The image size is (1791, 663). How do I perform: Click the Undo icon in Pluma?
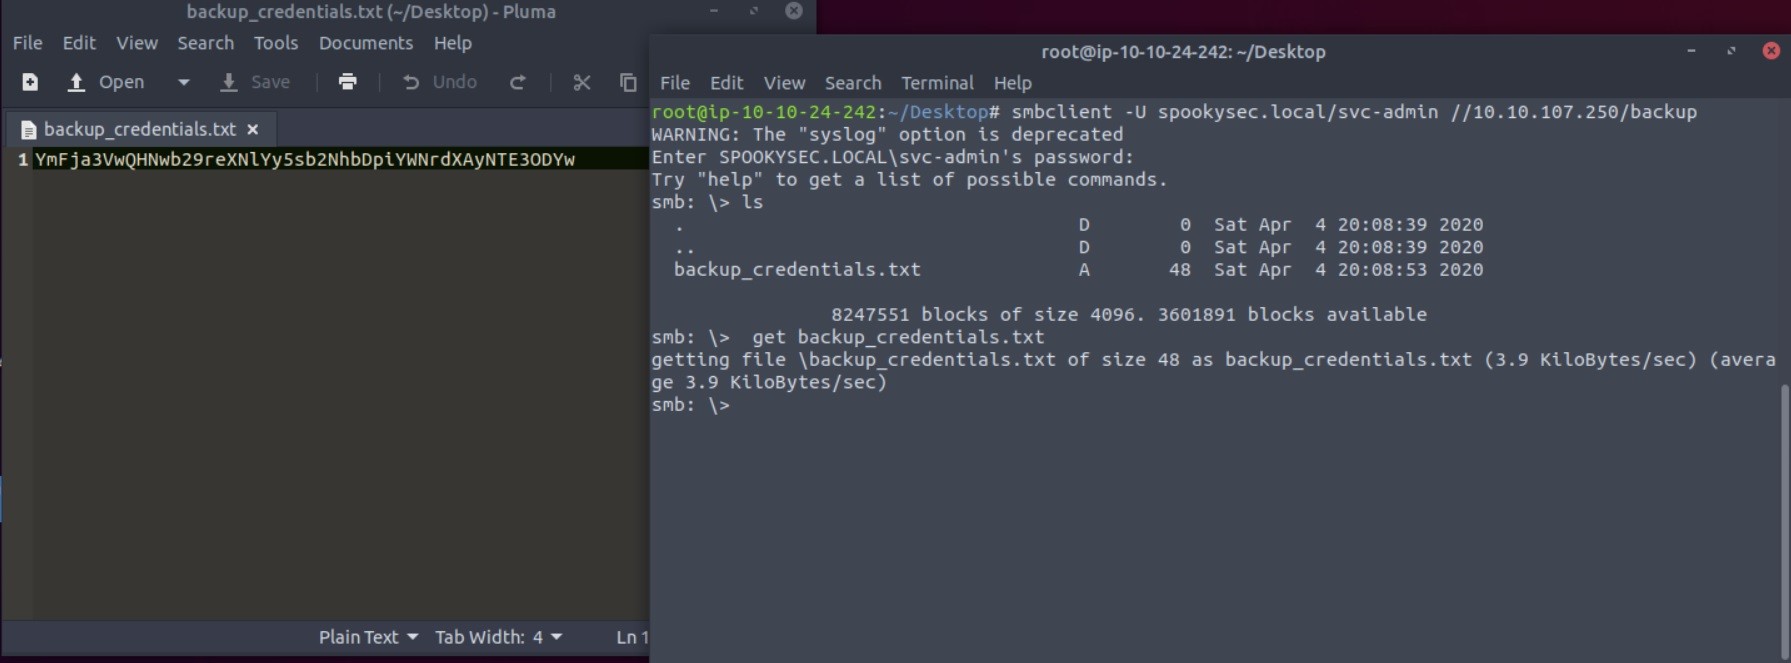click(410, 82)
